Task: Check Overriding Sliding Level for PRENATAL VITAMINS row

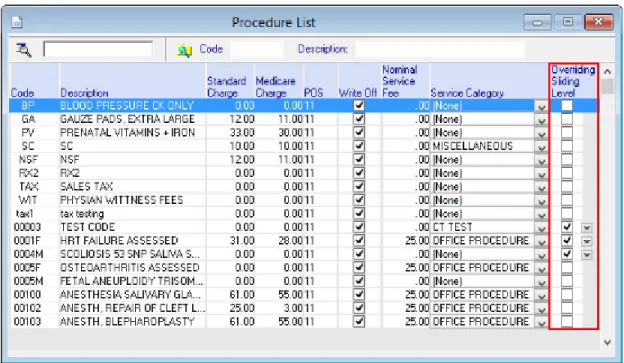Action: point(567,133)
